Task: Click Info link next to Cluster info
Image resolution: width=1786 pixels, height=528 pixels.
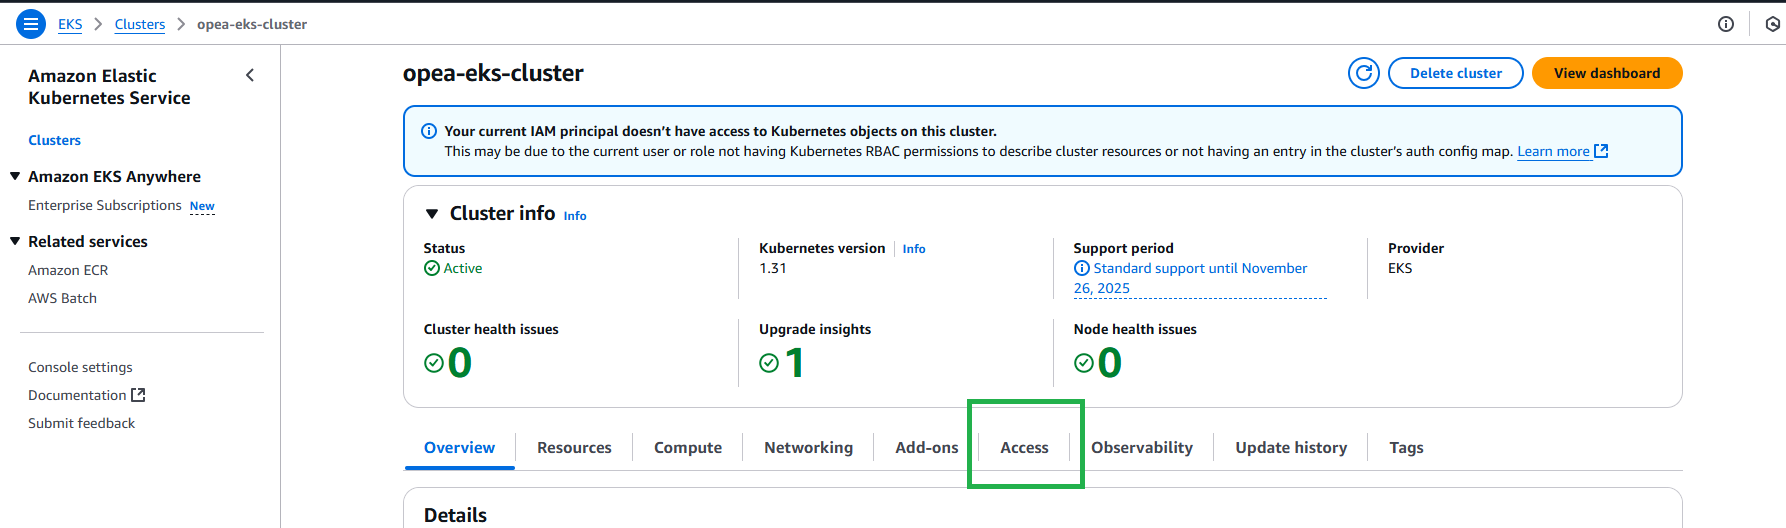Action: (575, 215)
